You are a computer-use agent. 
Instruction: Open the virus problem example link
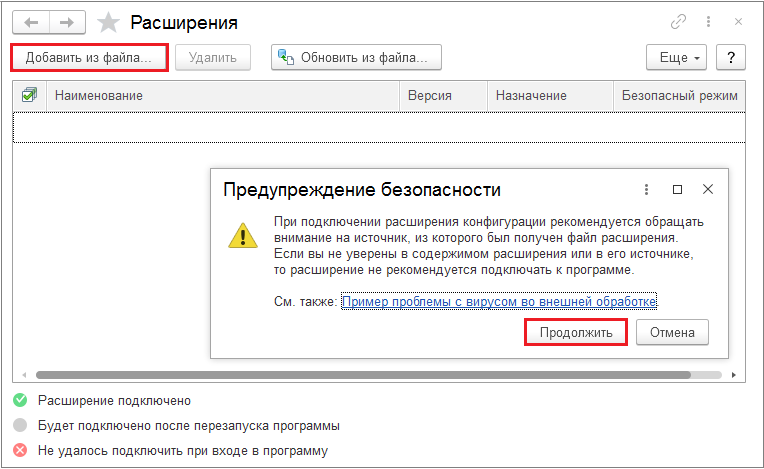[499, 301]
